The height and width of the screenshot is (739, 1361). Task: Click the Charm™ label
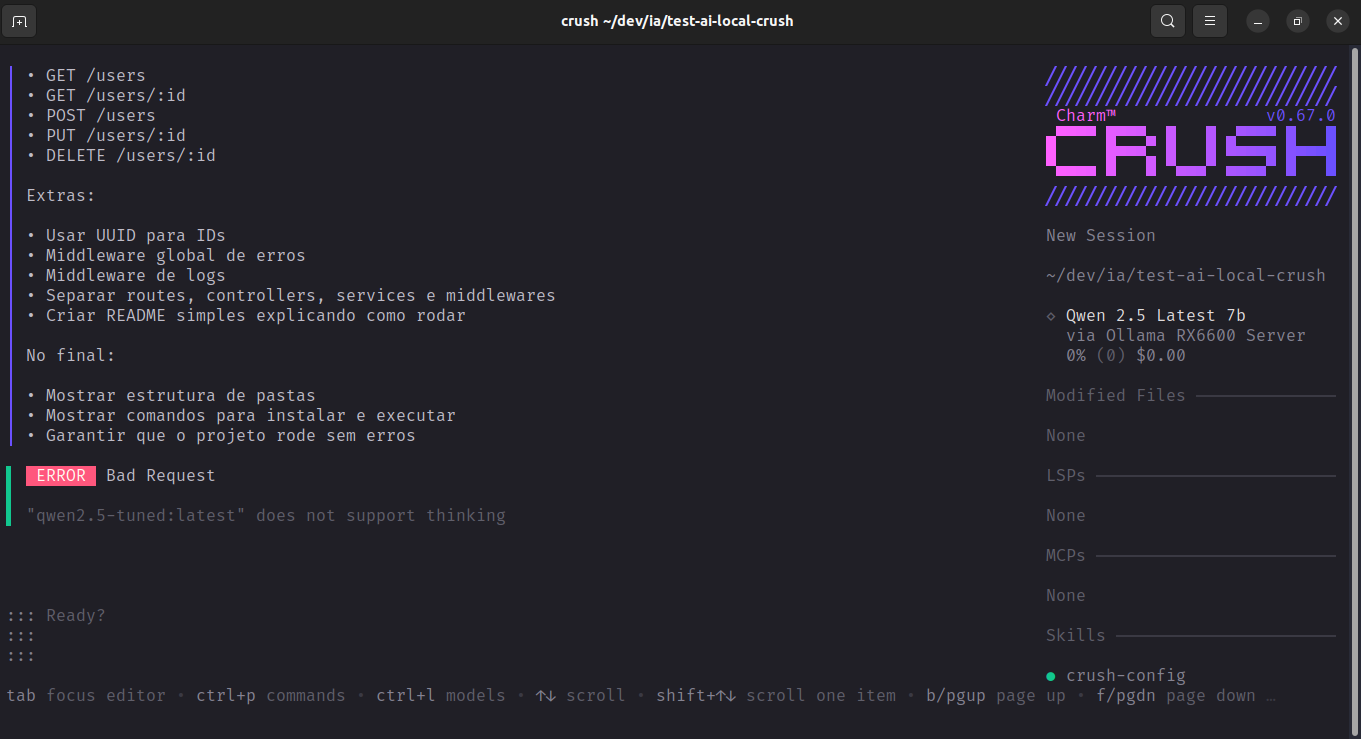pyautogui.click(x=1086, y=116)
